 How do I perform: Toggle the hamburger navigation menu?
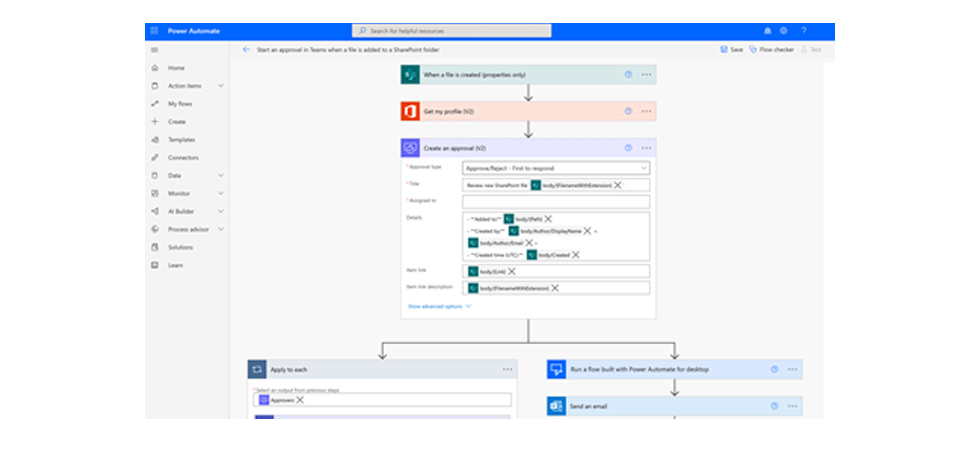pos(154,49)
